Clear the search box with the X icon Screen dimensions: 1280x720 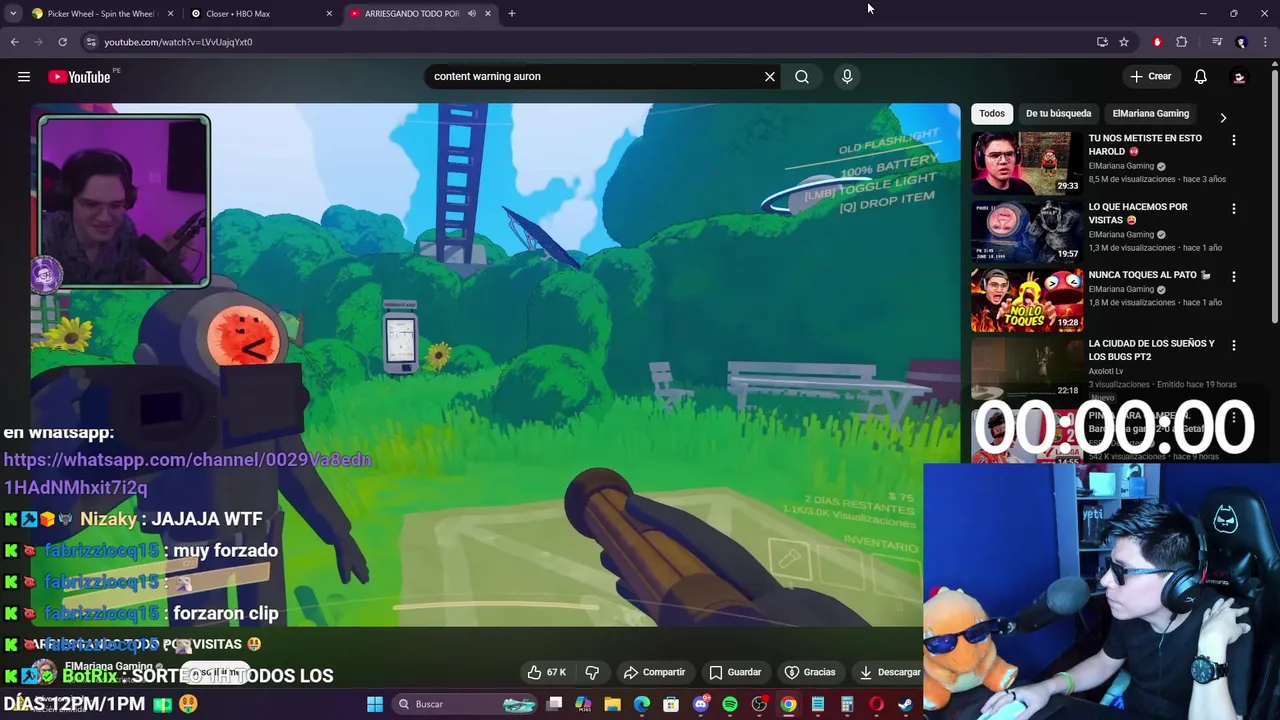(770, 76)
